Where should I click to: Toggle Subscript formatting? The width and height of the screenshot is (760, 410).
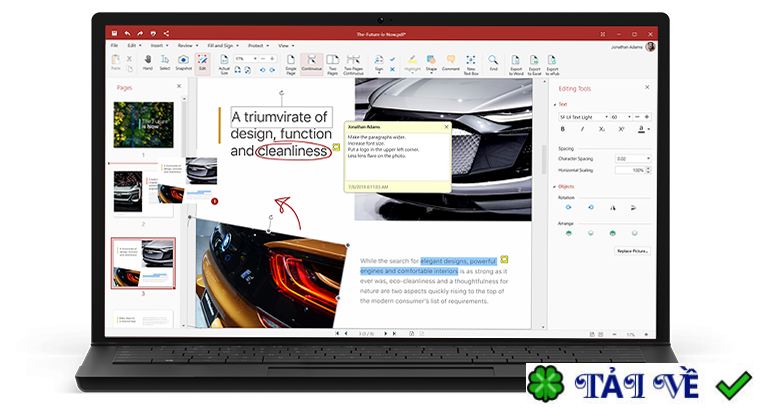[602, 129]
